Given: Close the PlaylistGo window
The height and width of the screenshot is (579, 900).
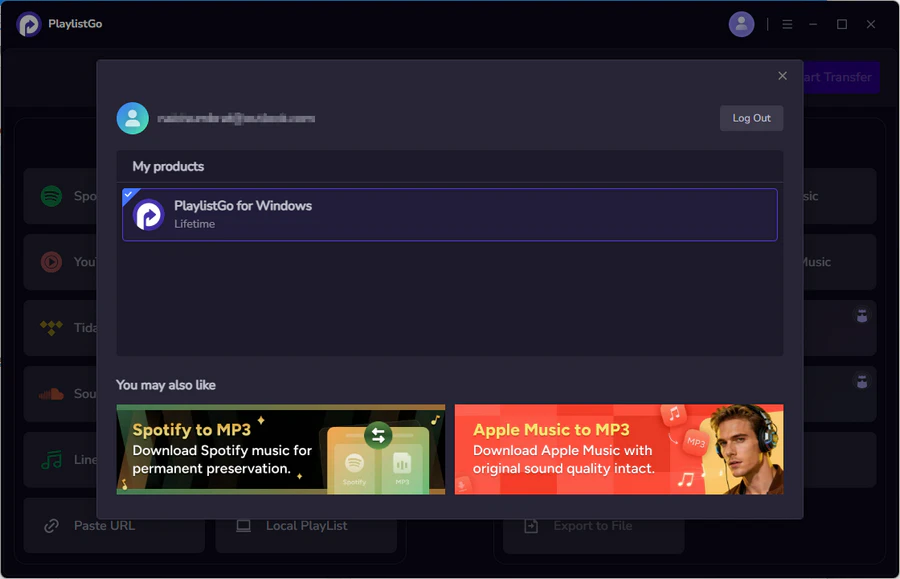Looking at the screenshot, I should point(871,24).
